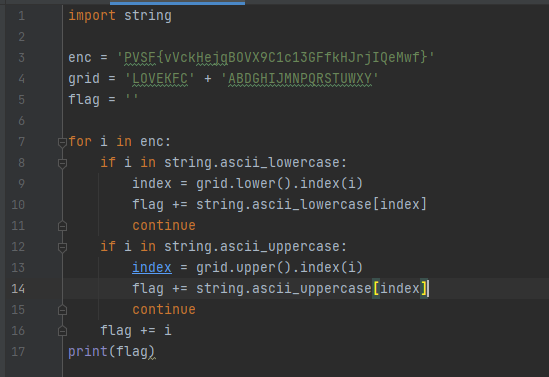Click line number 1 in gutter

[22, 16]
